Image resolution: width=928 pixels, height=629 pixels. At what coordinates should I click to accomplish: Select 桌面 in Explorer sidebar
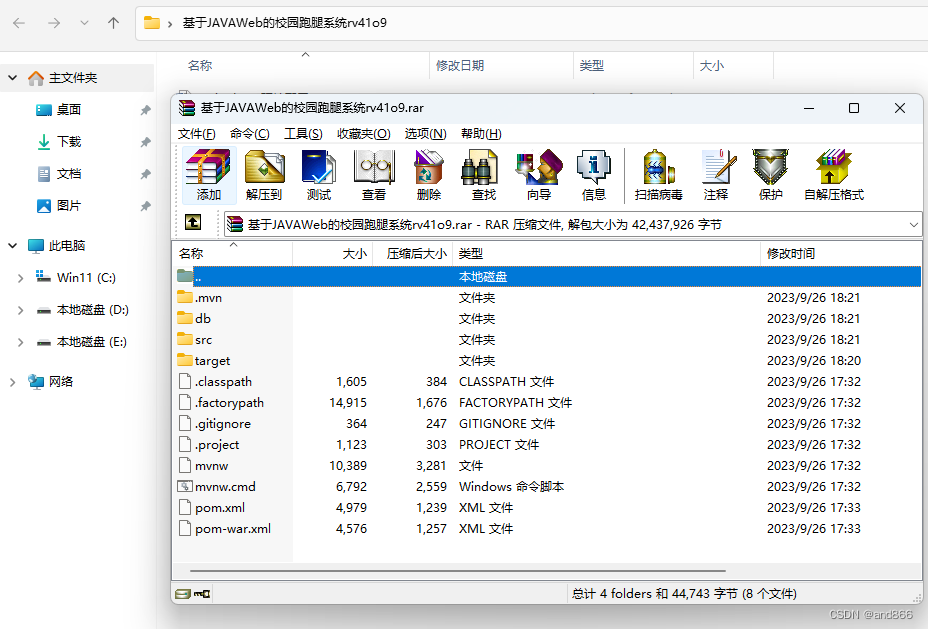point(69,109)
